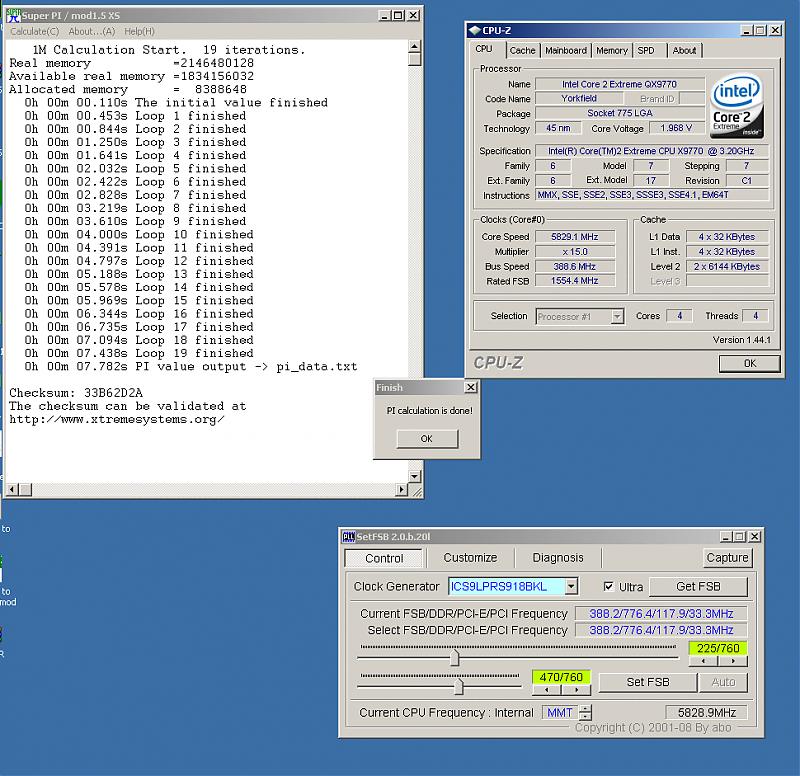Click the Super PI horizontal scrollbar right arrow
The height and width of the screenshot is (776, 800).
[402, 490]
